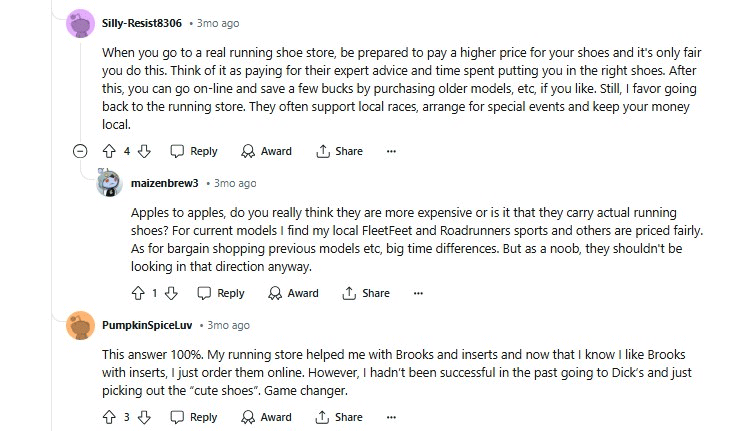Upvote PumpkinSpiceLuv's comment
729x431 pixels.
coord(109,417)
